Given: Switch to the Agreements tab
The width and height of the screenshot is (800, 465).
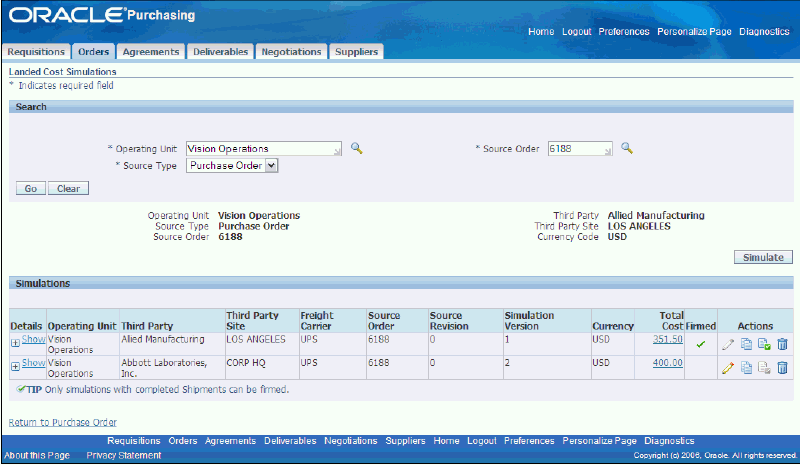Looking at the screenshot, I should (x=151, y=52).
